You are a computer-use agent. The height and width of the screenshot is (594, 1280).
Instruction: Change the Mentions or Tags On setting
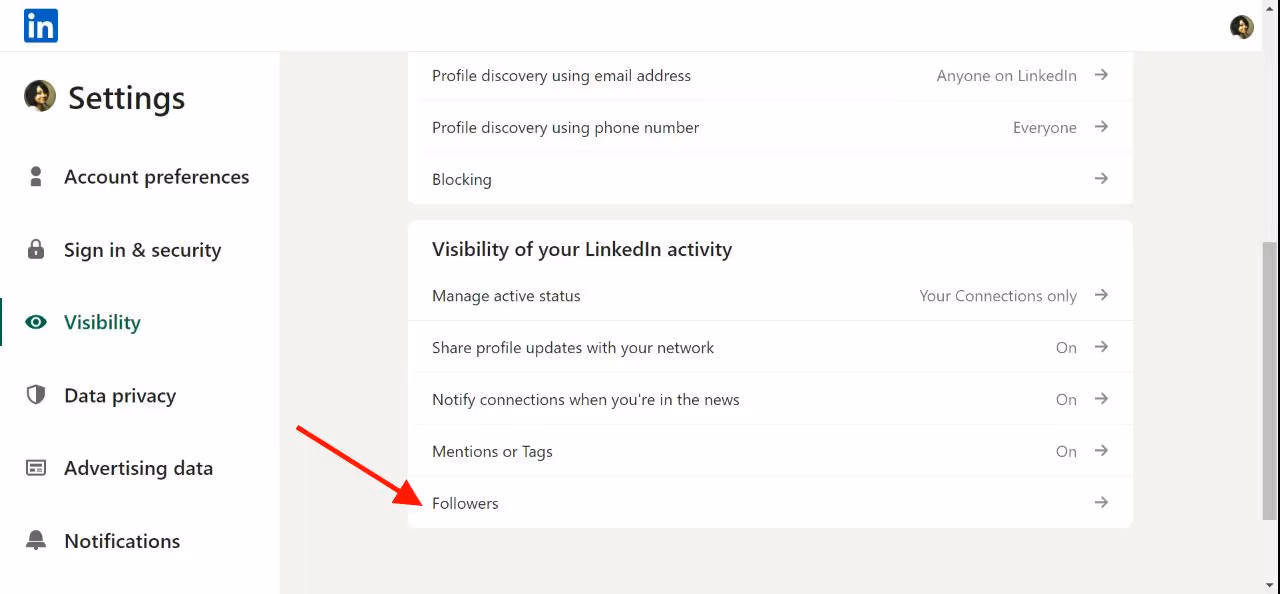click(1100, 451)
